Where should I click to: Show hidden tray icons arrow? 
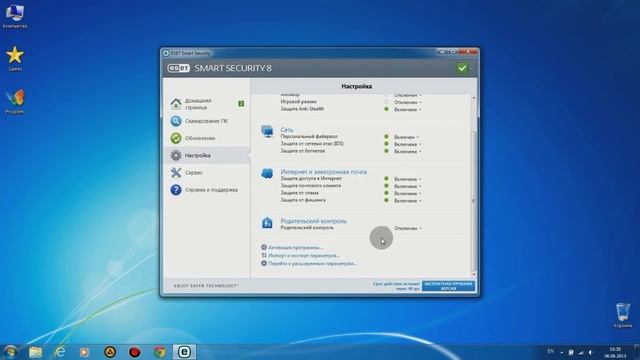(562, 352)
